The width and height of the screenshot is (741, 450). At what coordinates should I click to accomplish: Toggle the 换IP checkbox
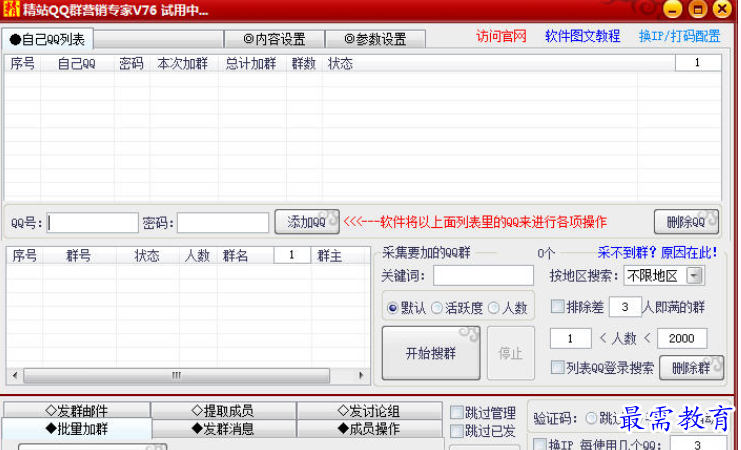(540, 444)
